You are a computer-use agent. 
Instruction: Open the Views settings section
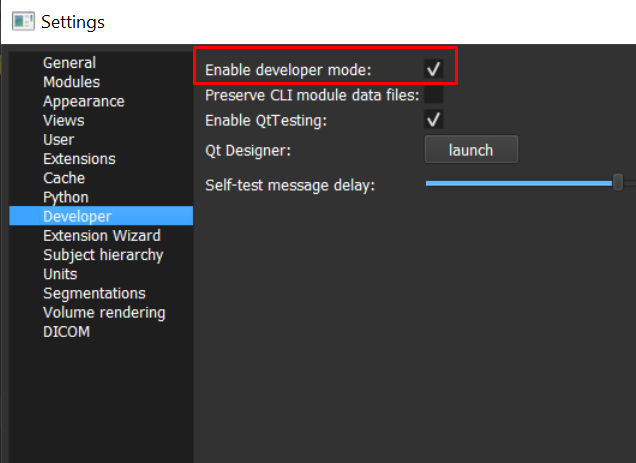[x=63, y=120]
